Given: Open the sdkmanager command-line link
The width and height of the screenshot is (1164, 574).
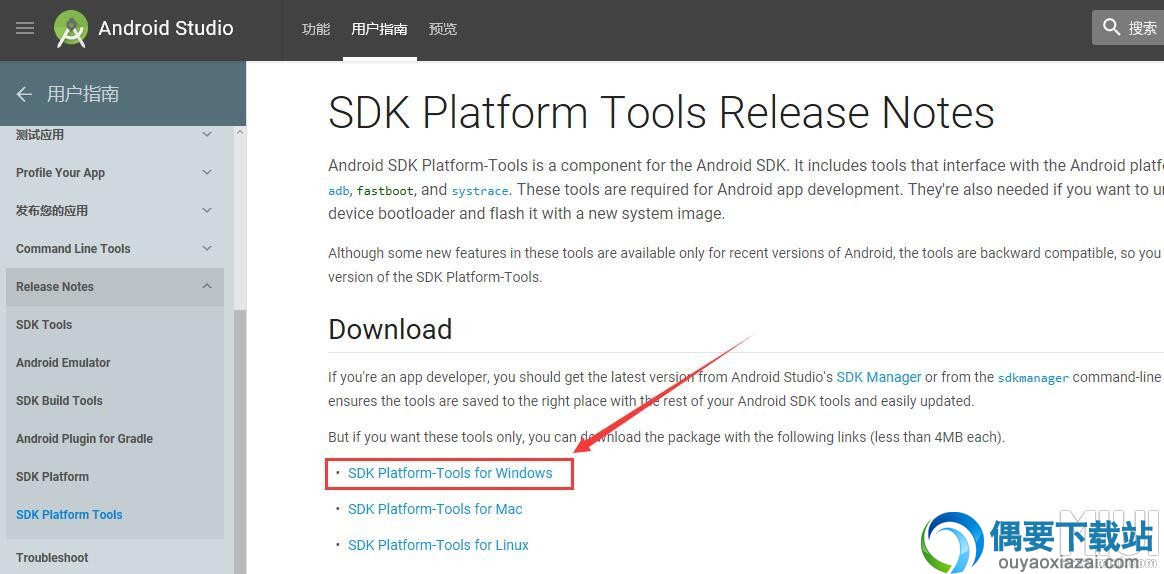Looking at the screenshot, I should (x=1033, y=377).
